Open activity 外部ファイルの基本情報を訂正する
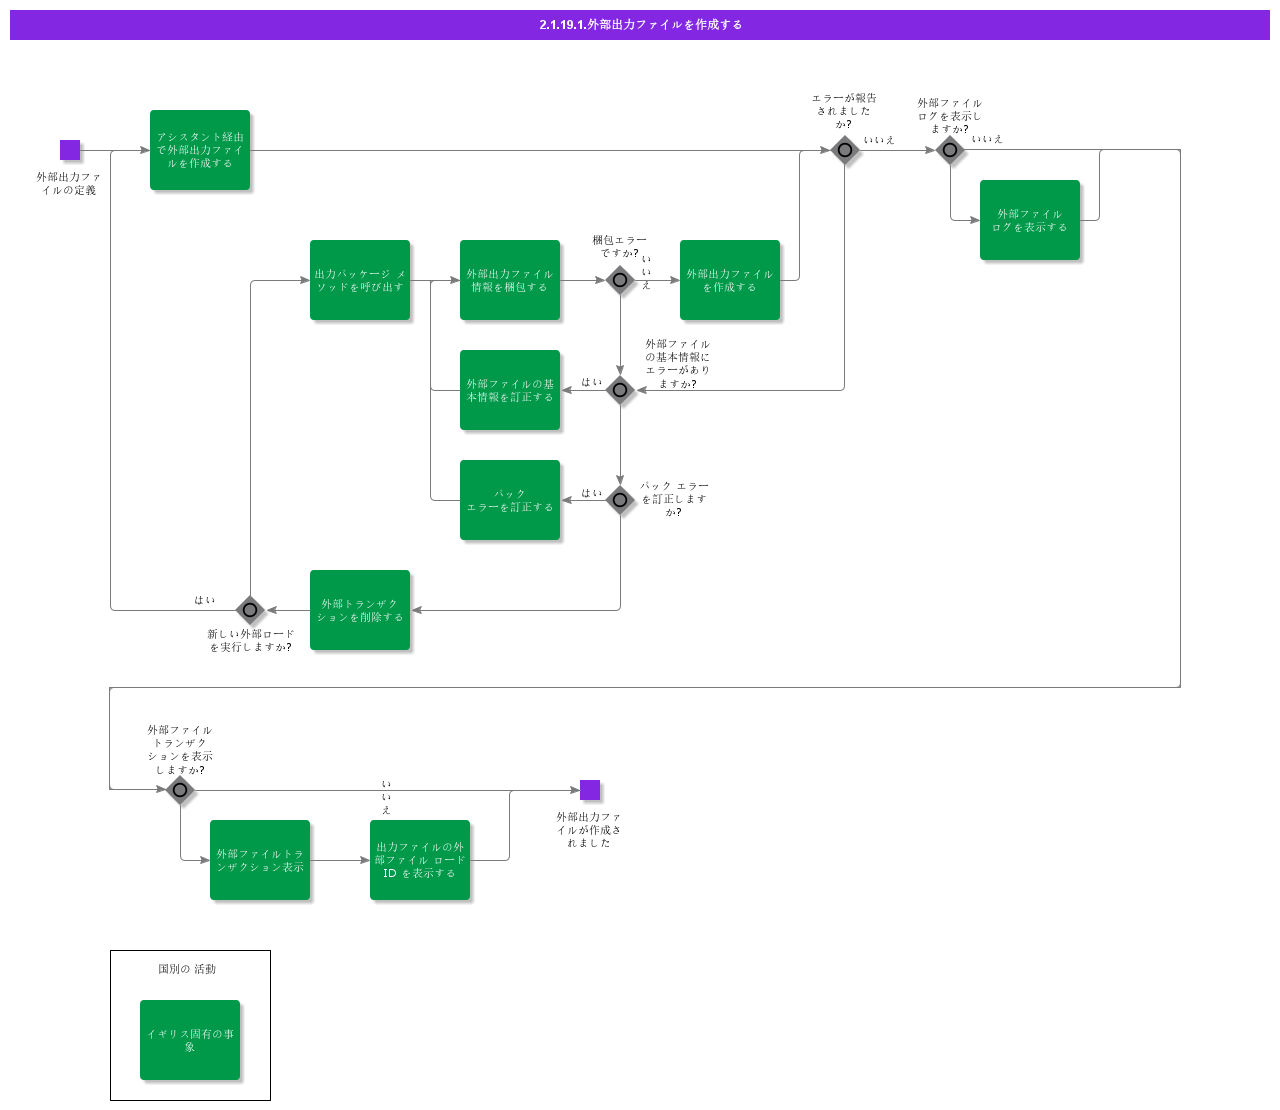1280x1110 pixels. (510, 390)
